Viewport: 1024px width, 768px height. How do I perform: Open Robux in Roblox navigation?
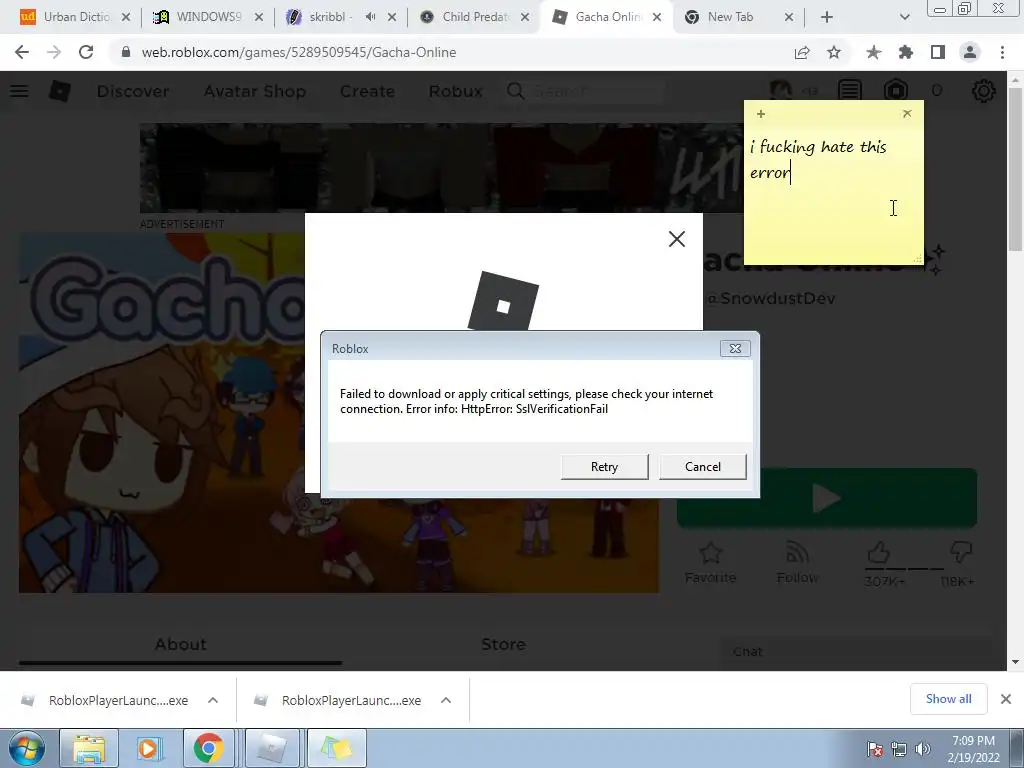click(x=455, y=91)
